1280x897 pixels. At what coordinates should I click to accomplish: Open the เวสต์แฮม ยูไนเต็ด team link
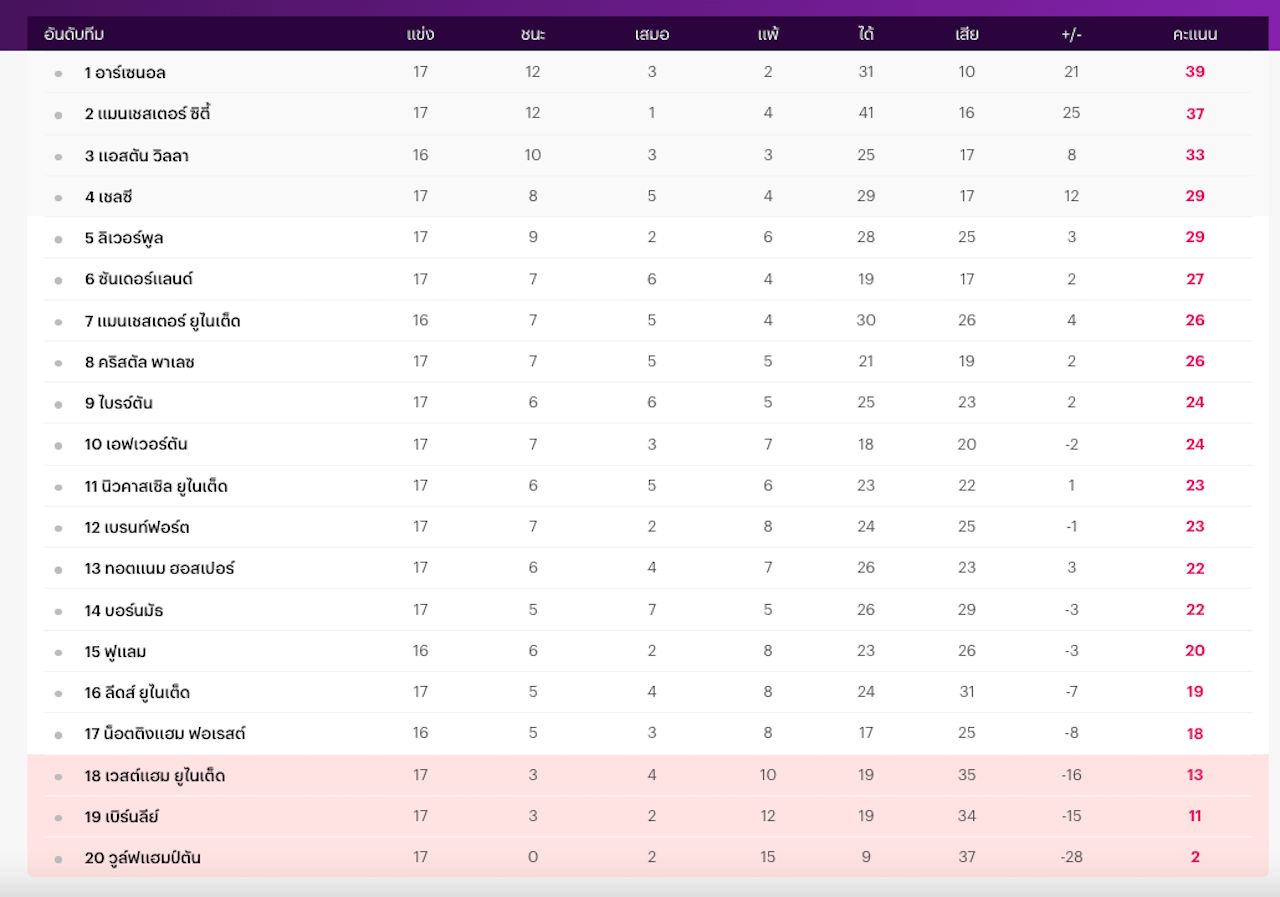(154, 776)
